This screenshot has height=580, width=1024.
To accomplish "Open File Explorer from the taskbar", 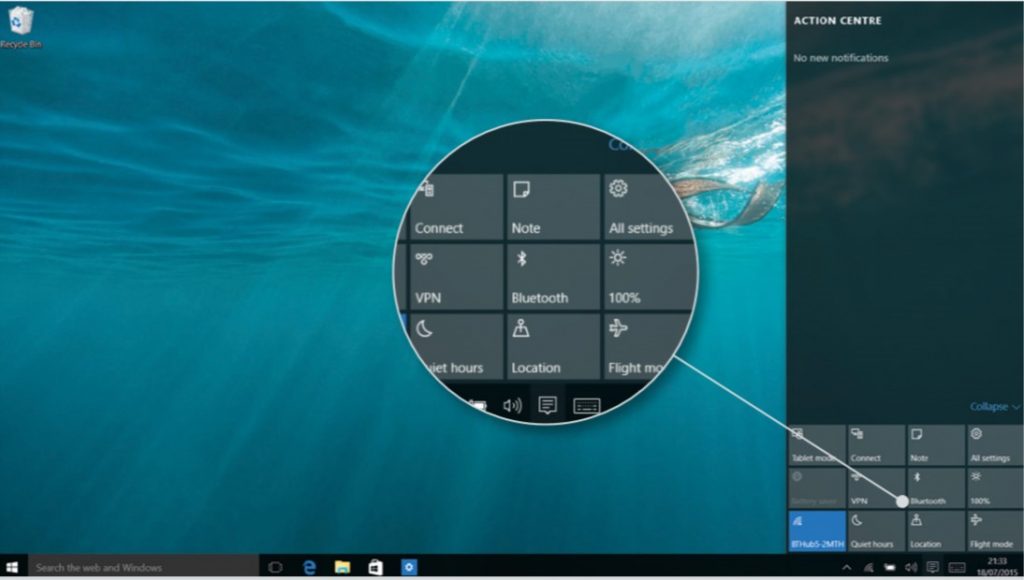I will pyautogui.click(x=342, y=567).
